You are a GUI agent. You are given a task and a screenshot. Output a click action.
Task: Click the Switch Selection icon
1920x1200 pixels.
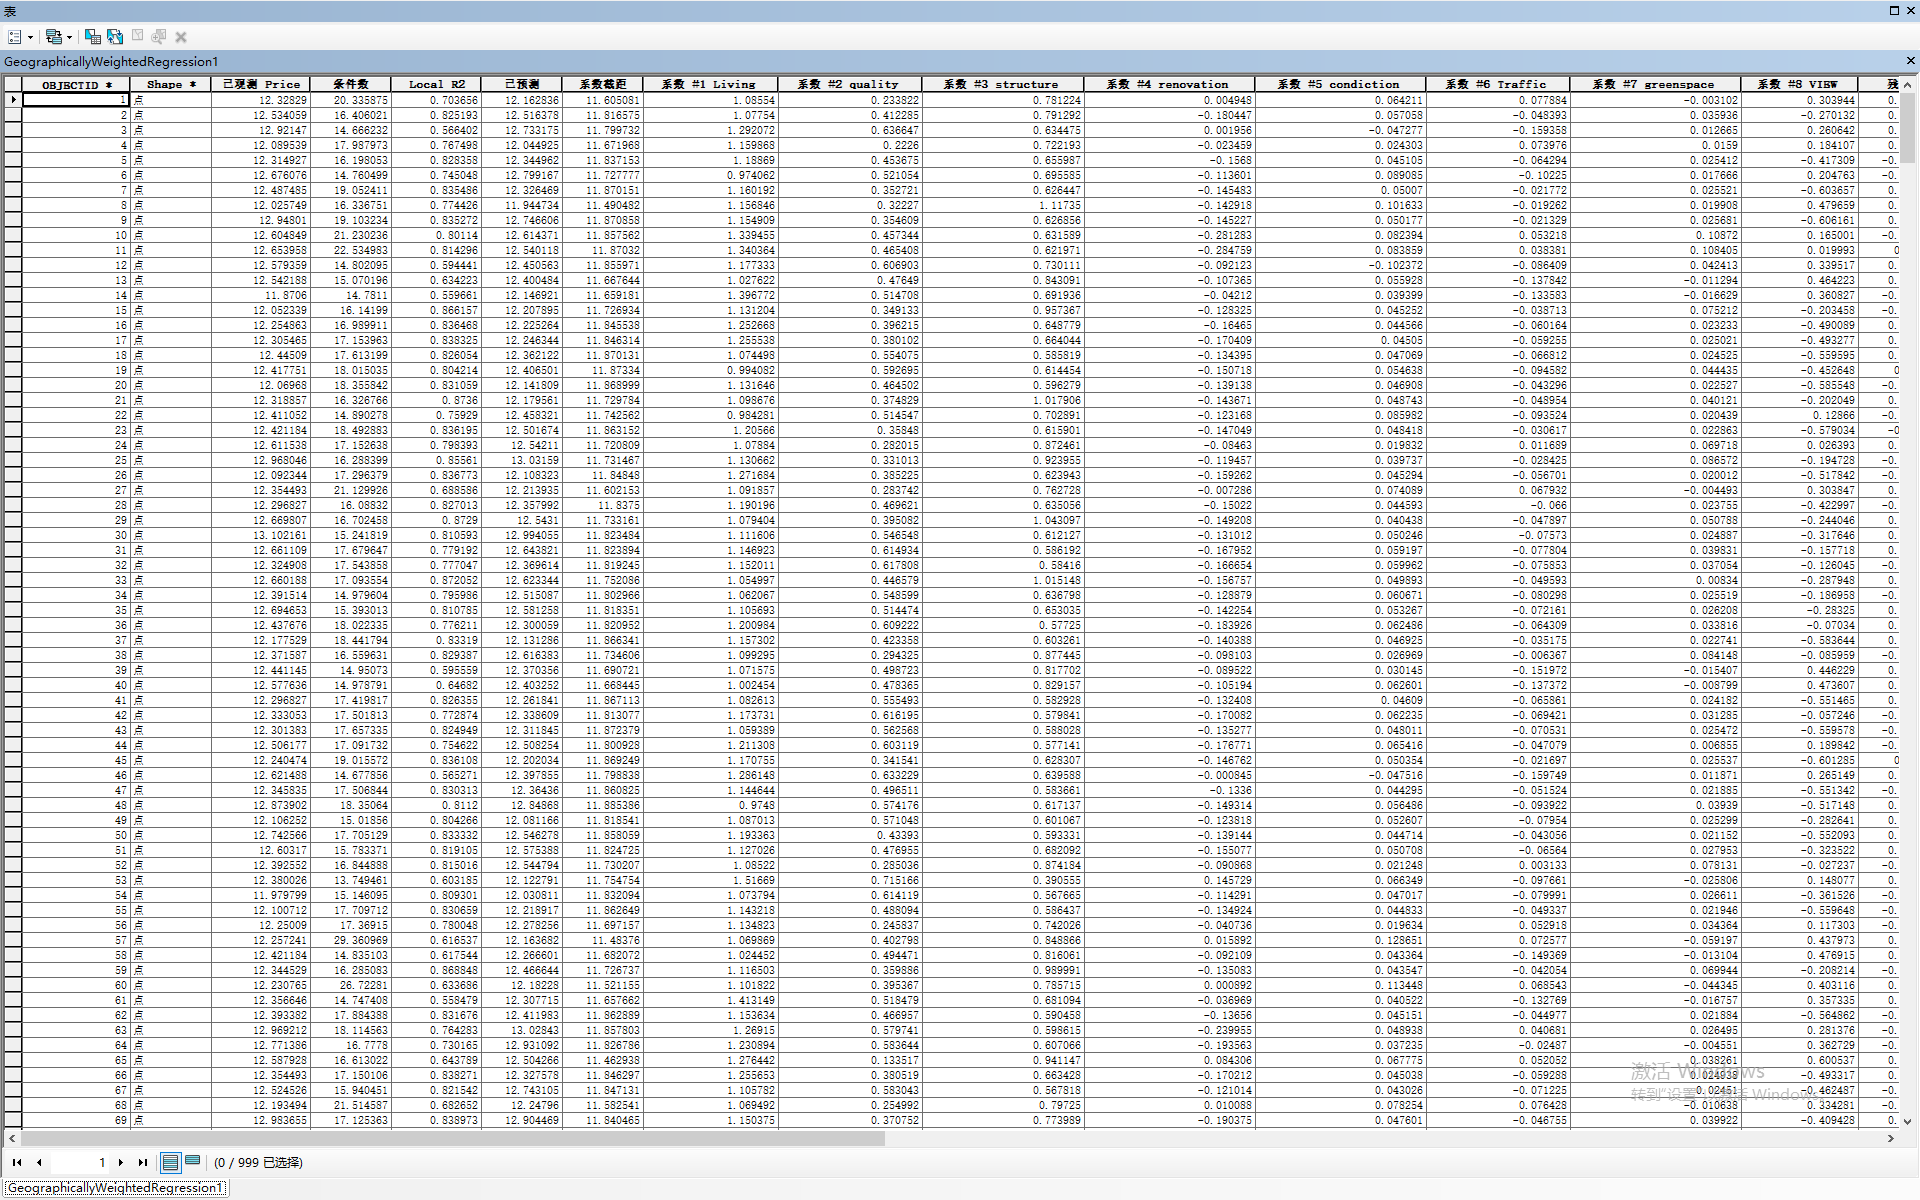pos(115,37)
